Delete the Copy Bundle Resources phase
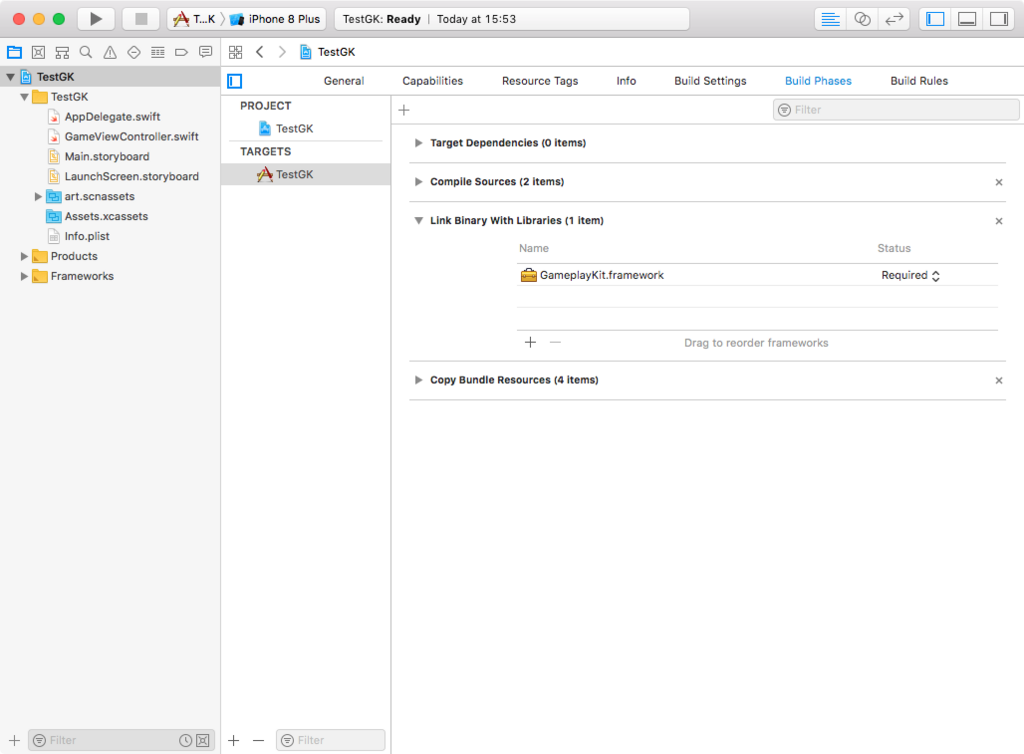Image resolution: width=1024 pixels, height=754 pixels. (999, 381)
